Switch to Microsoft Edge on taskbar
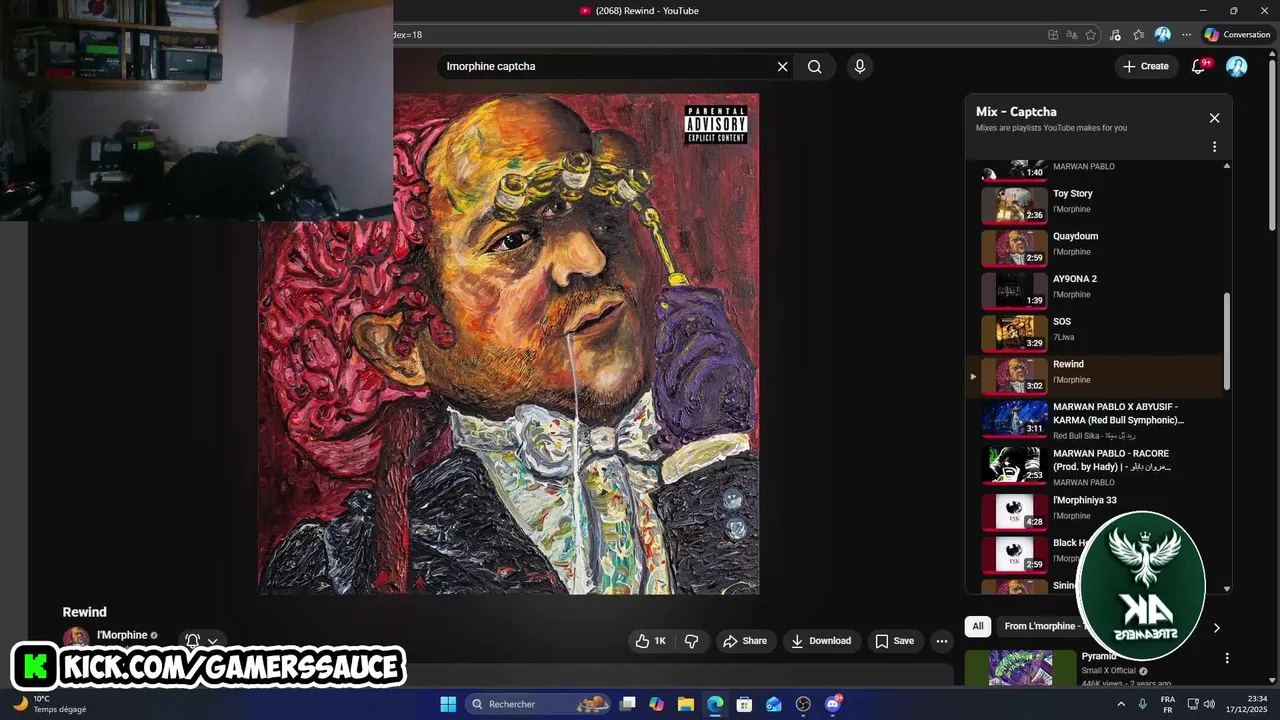This screenshot has width=1280, height=720. 715,704
